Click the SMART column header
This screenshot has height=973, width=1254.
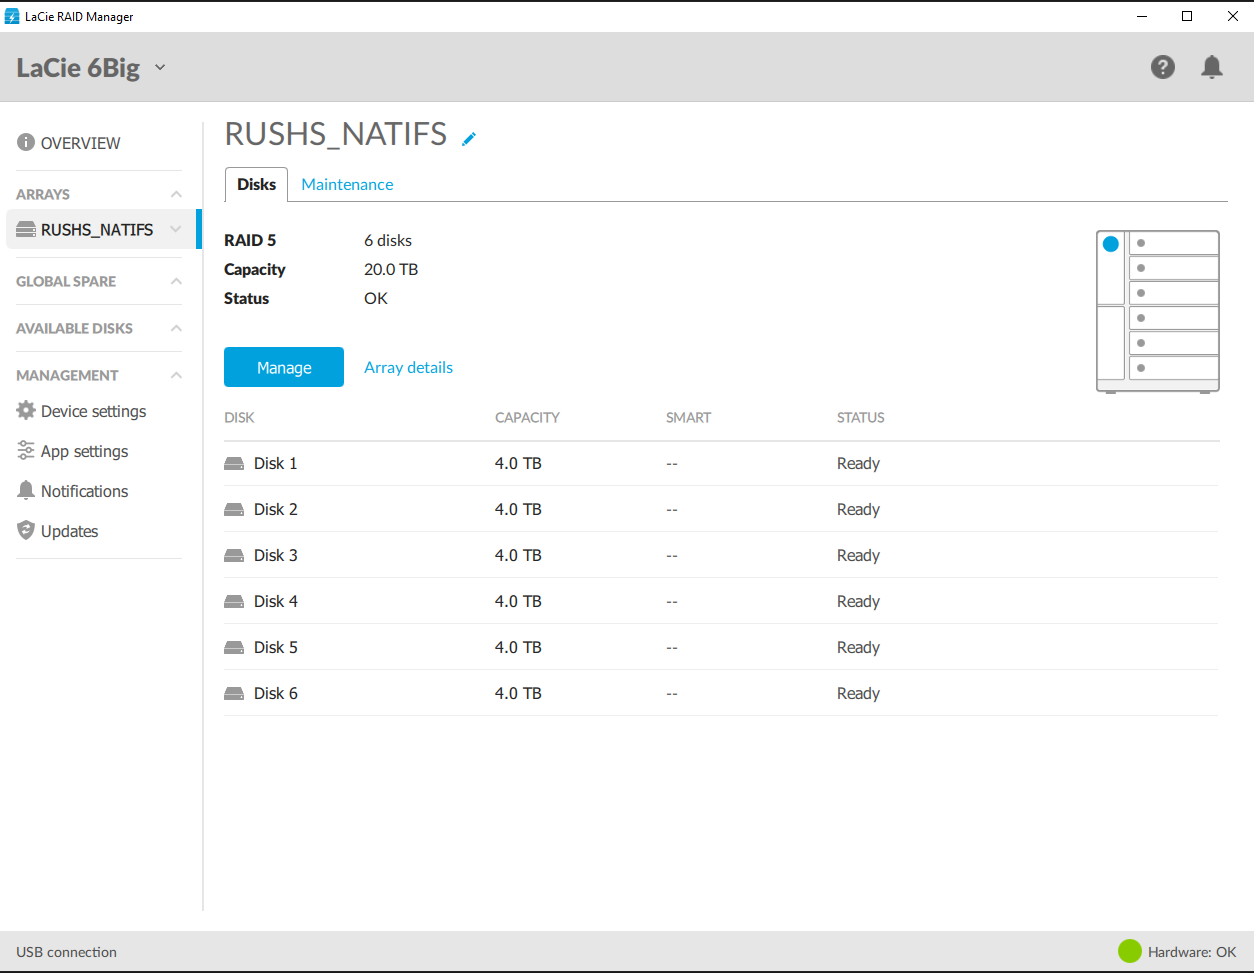click(688, 418)
